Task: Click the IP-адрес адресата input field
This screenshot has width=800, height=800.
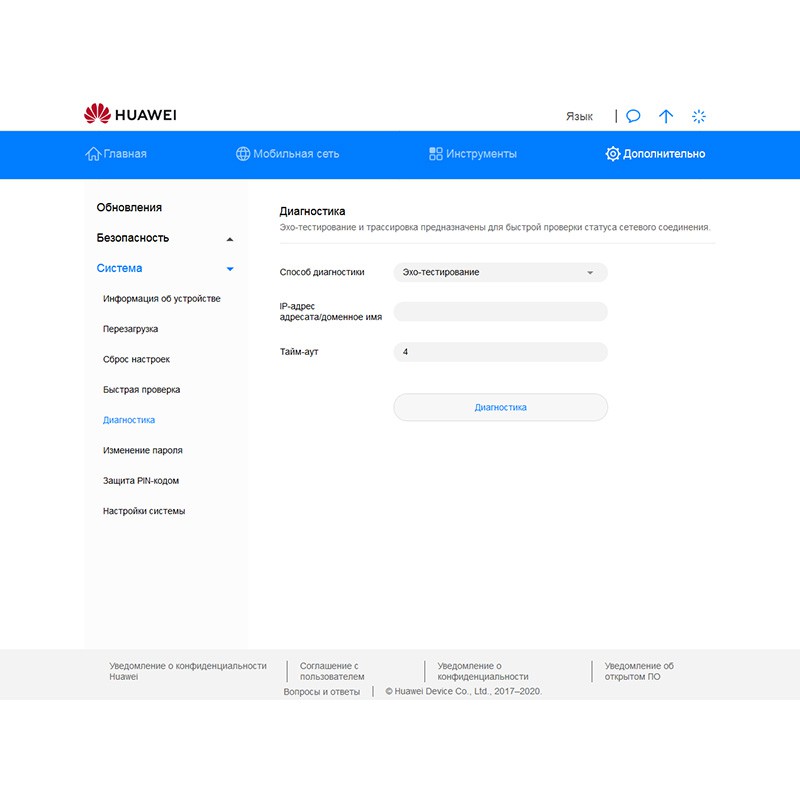Action: click(500, 312)
